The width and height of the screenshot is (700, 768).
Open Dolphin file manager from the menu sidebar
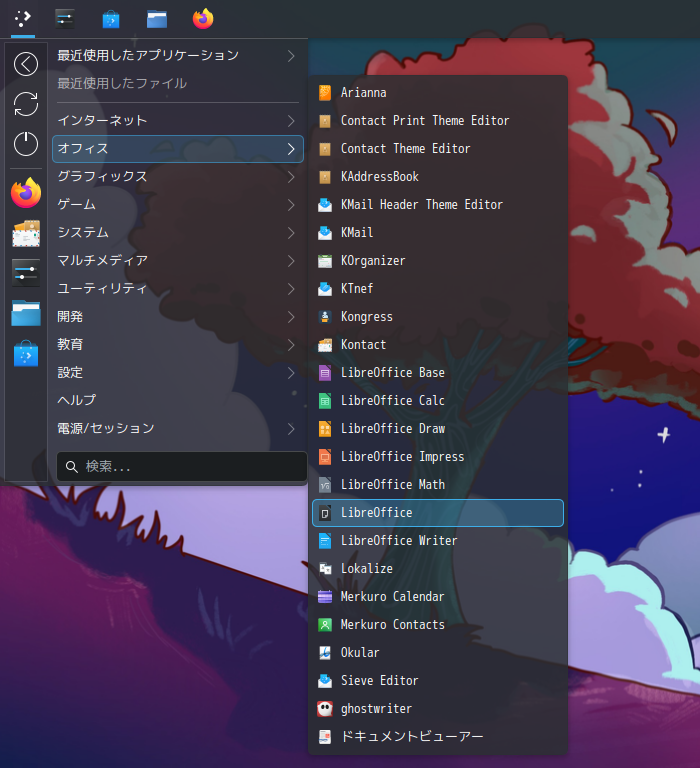pyautogui.click(x=26, y=313)
